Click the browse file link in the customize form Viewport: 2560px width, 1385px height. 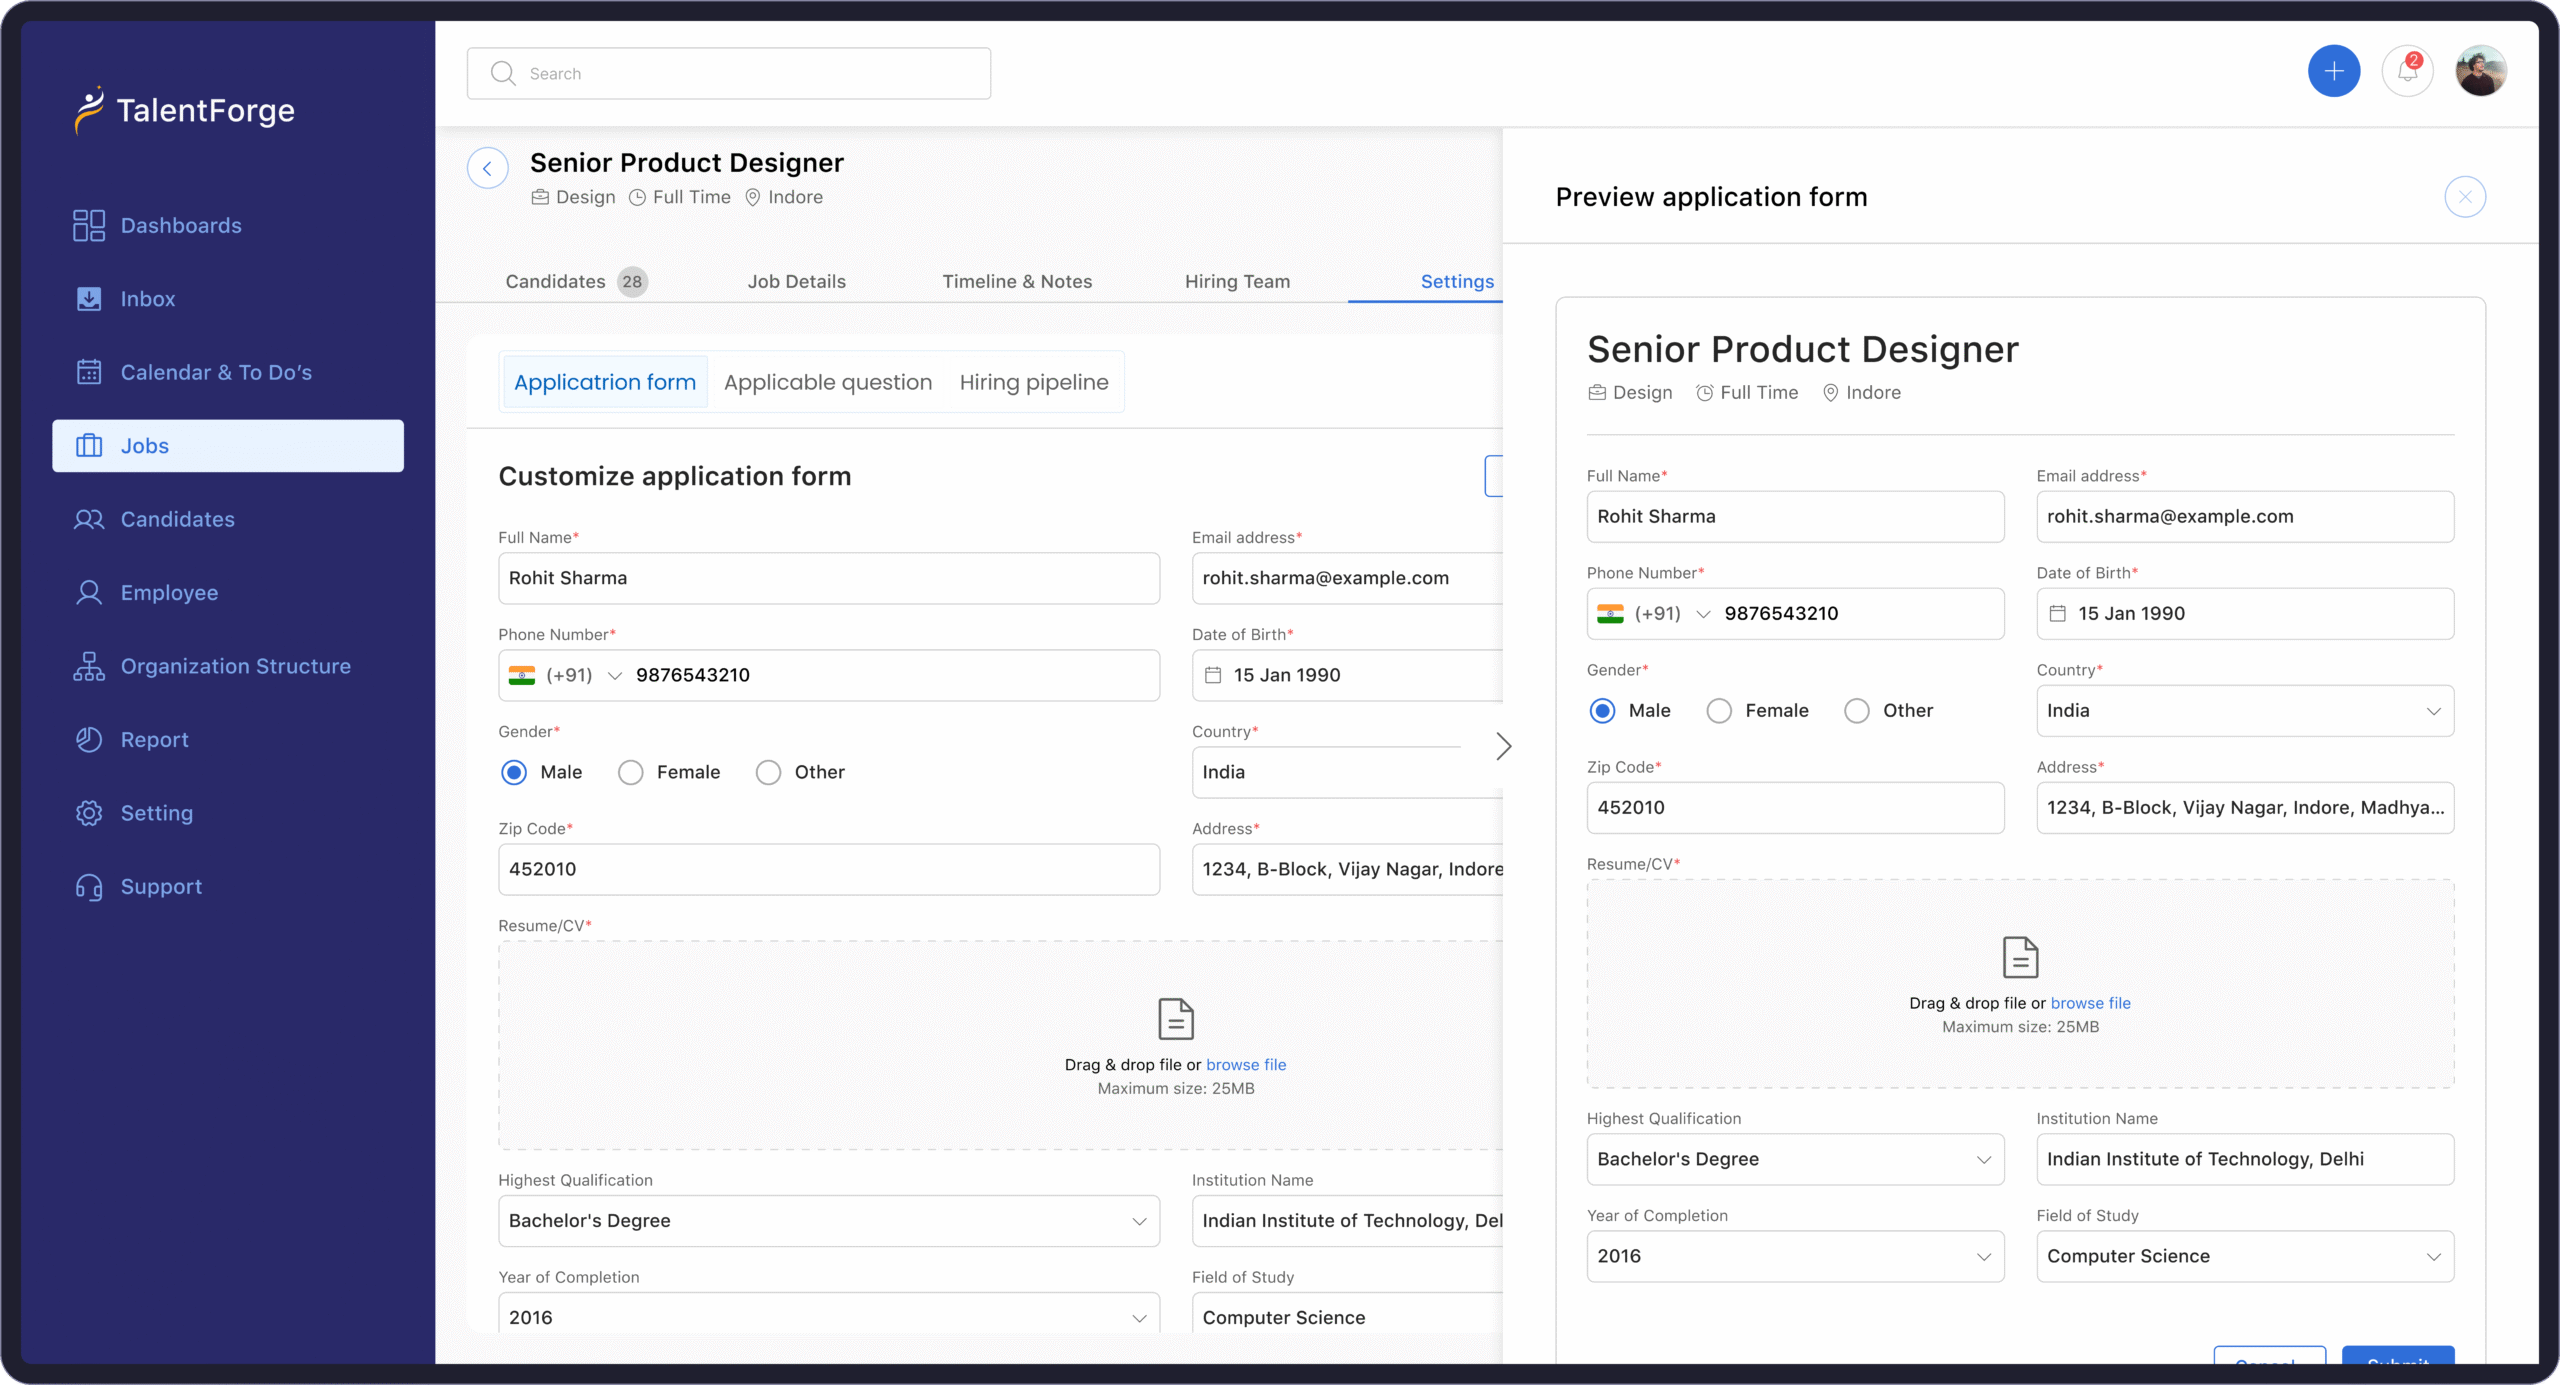pyautogui.click(x=1246, y=1065)
